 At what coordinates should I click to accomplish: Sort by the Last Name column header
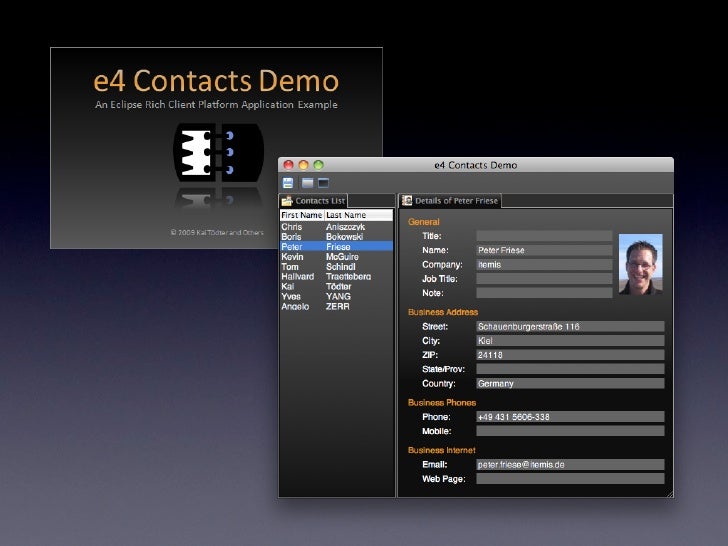click(x=346, y=215)
